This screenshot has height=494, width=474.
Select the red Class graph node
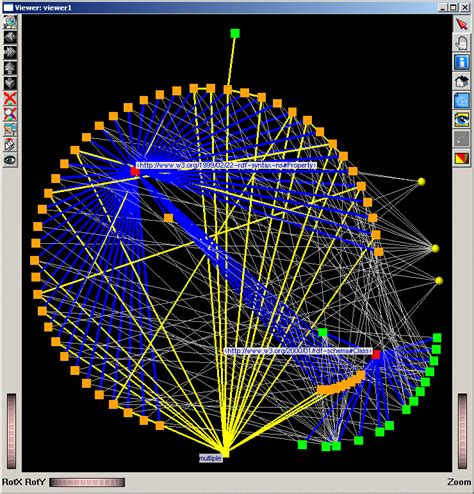(x=376, y=354)
